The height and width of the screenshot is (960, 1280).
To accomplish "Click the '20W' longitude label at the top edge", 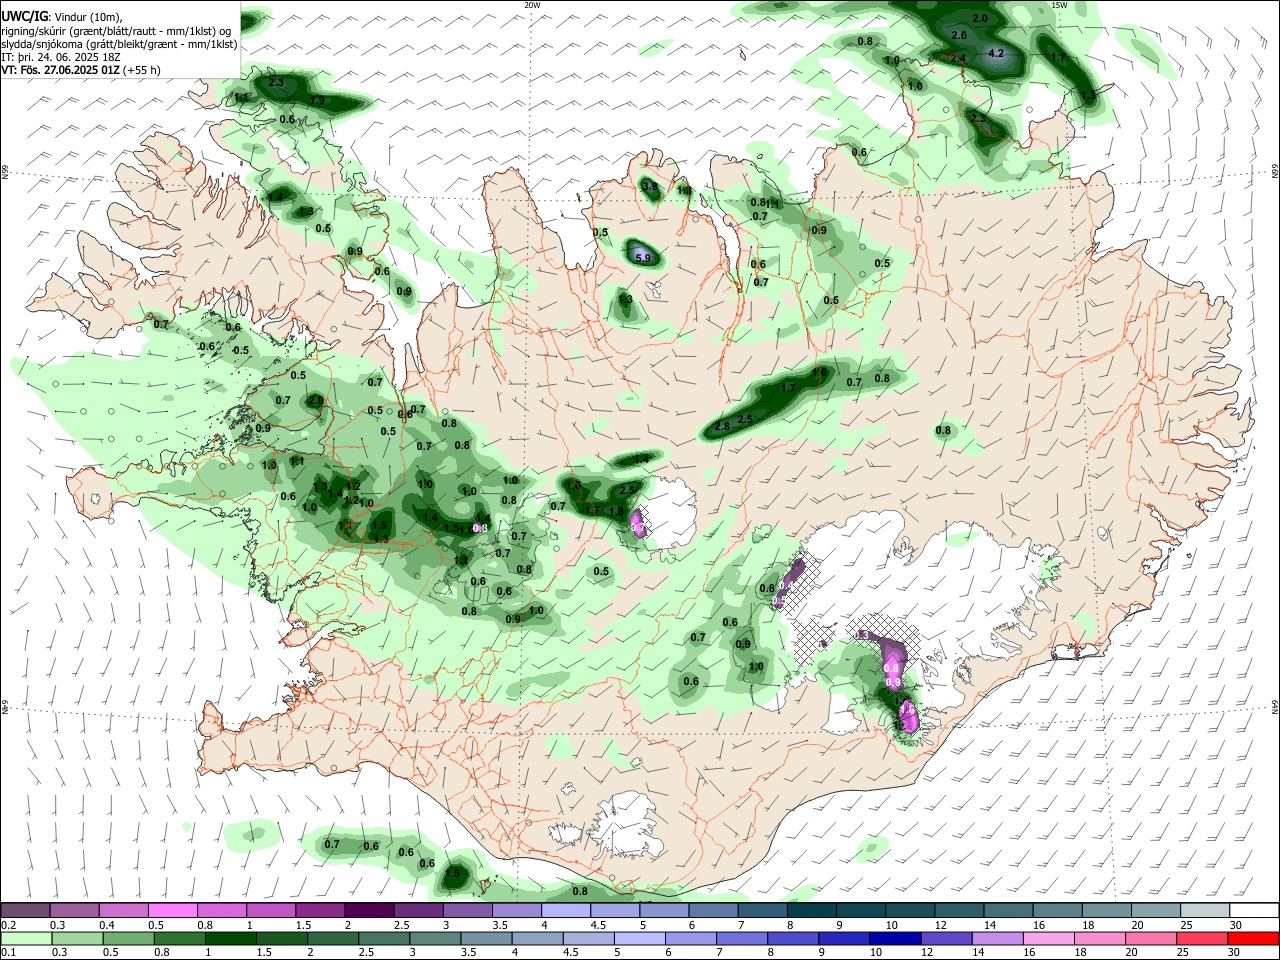I will coord(532,5).
